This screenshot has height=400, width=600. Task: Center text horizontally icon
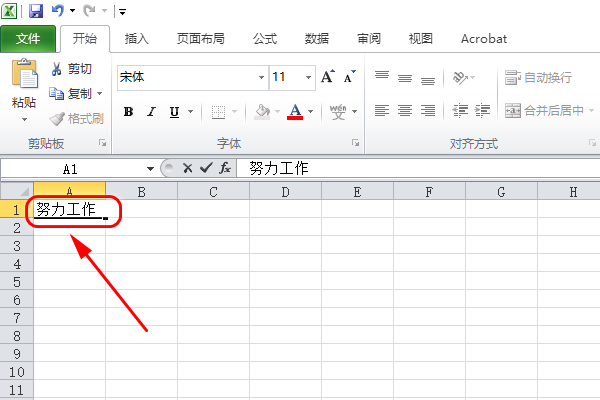tap(405, 111)
